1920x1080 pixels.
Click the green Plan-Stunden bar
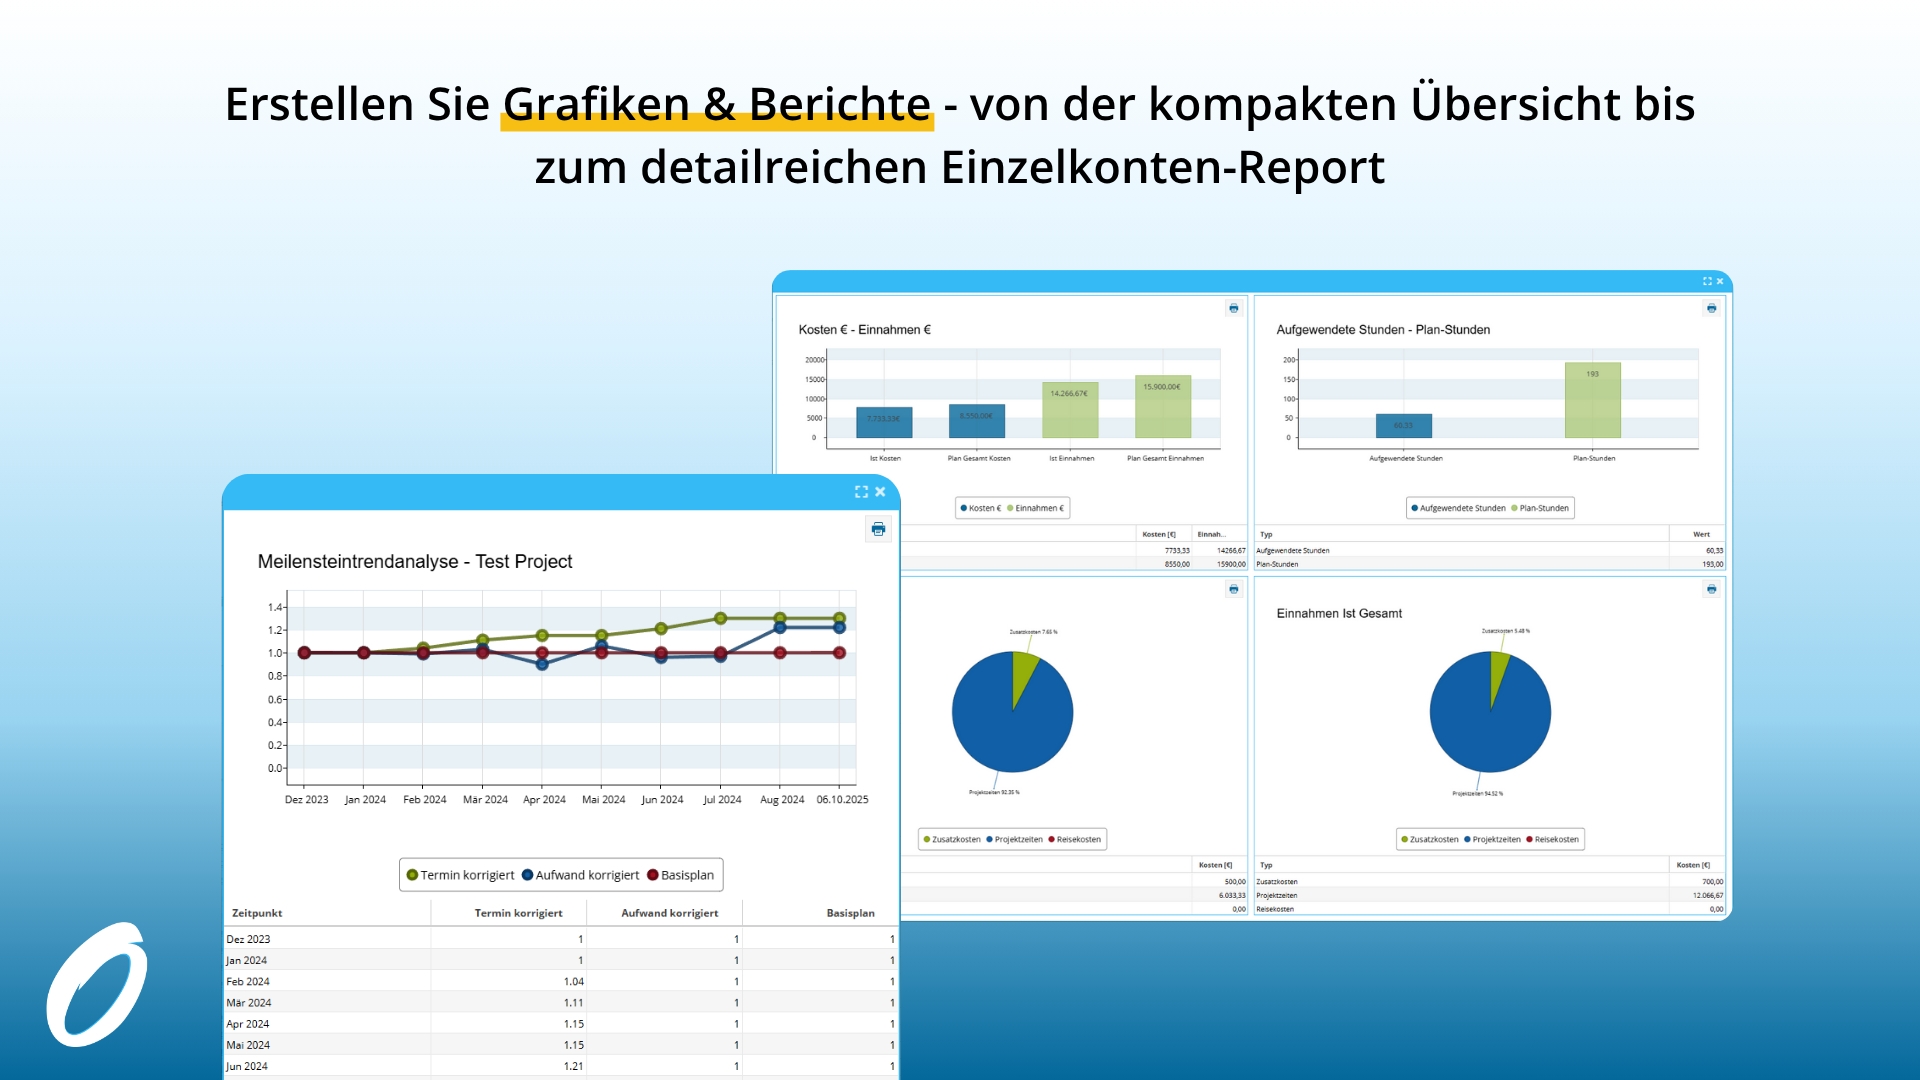click(x=1592, y=400)
